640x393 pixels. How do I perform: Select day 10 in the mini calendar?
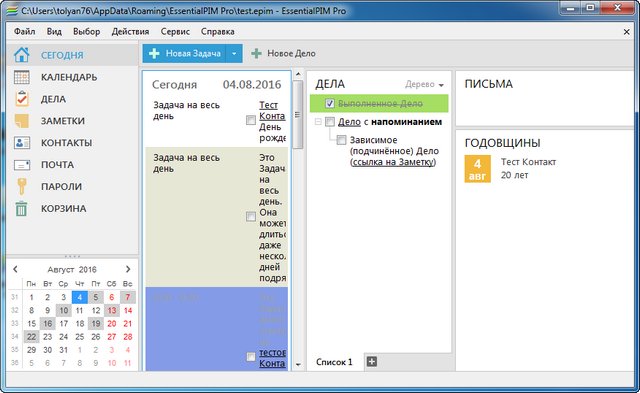tap(64, 311)
